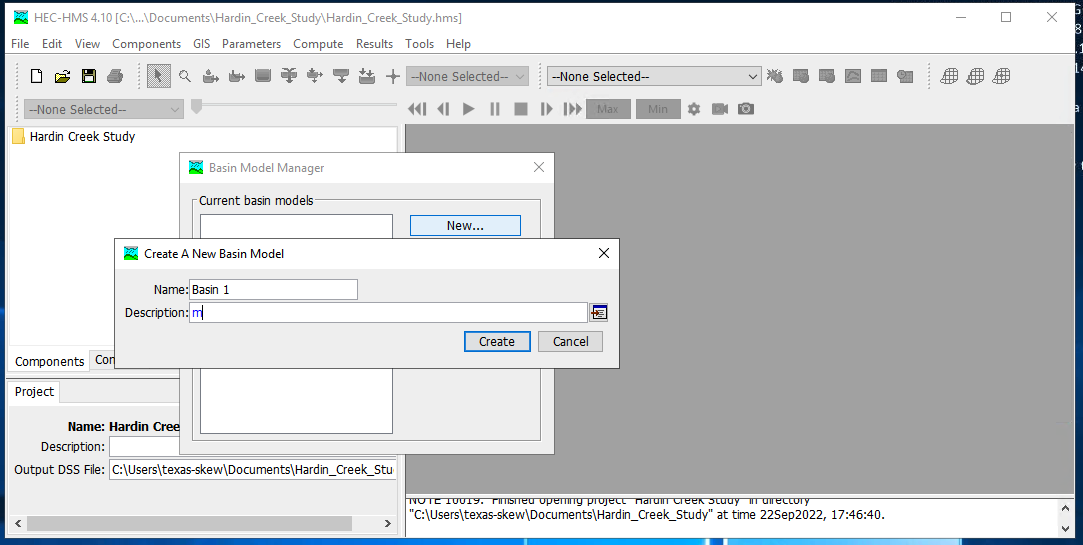This screenshot has width=1083, height=545.
Task: Click the Min button
Action: (658, 109)
